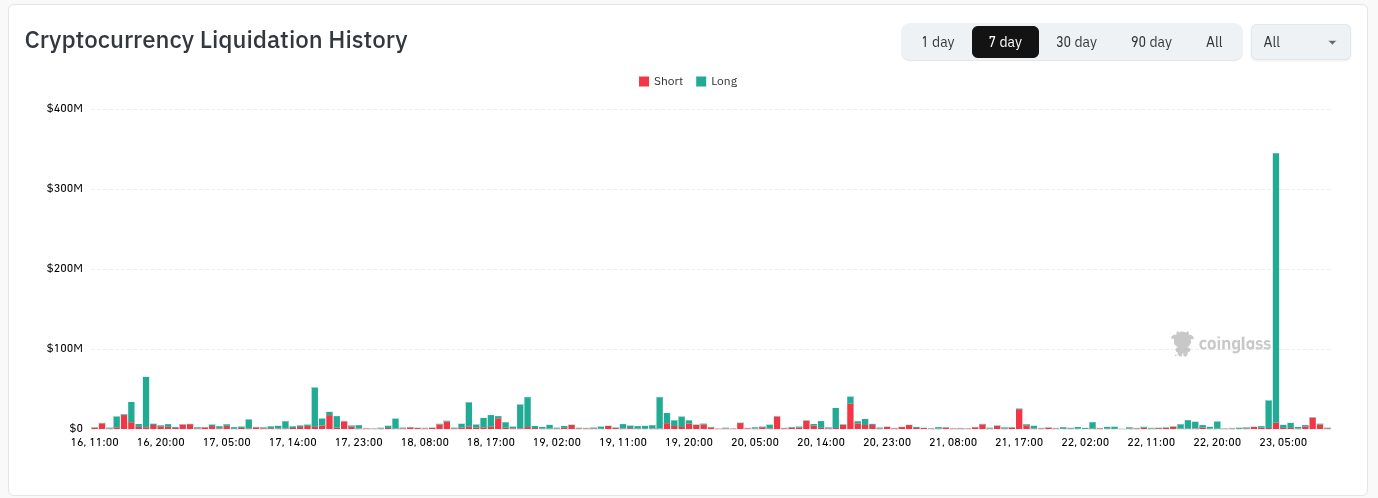Click the red Short legend color square
The height and width of the screenshot is (498, 1378).
(x=644, y=81)
